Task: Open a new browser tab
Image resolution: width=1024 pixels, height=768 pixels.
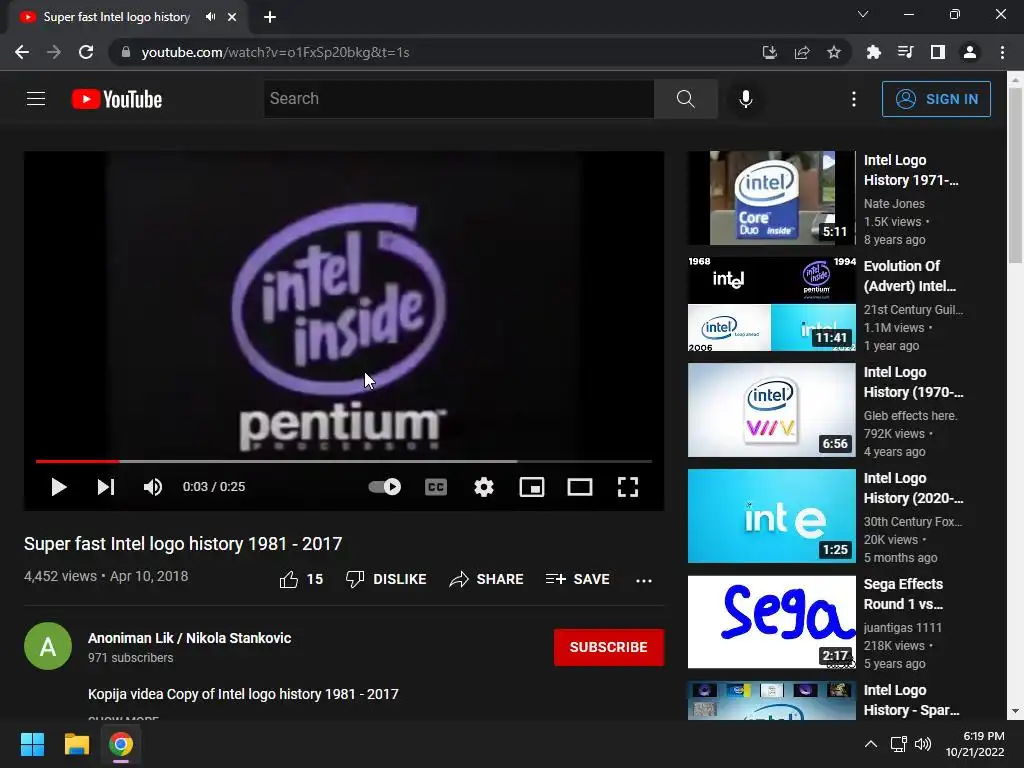Action: point(270,18)
